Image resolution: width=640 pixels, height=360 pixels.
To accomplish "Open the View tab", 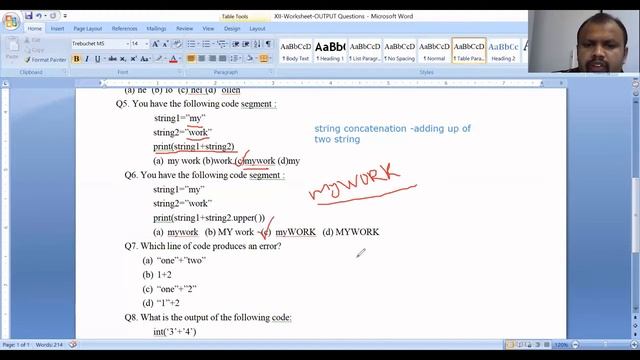I will tap(208, 29).
